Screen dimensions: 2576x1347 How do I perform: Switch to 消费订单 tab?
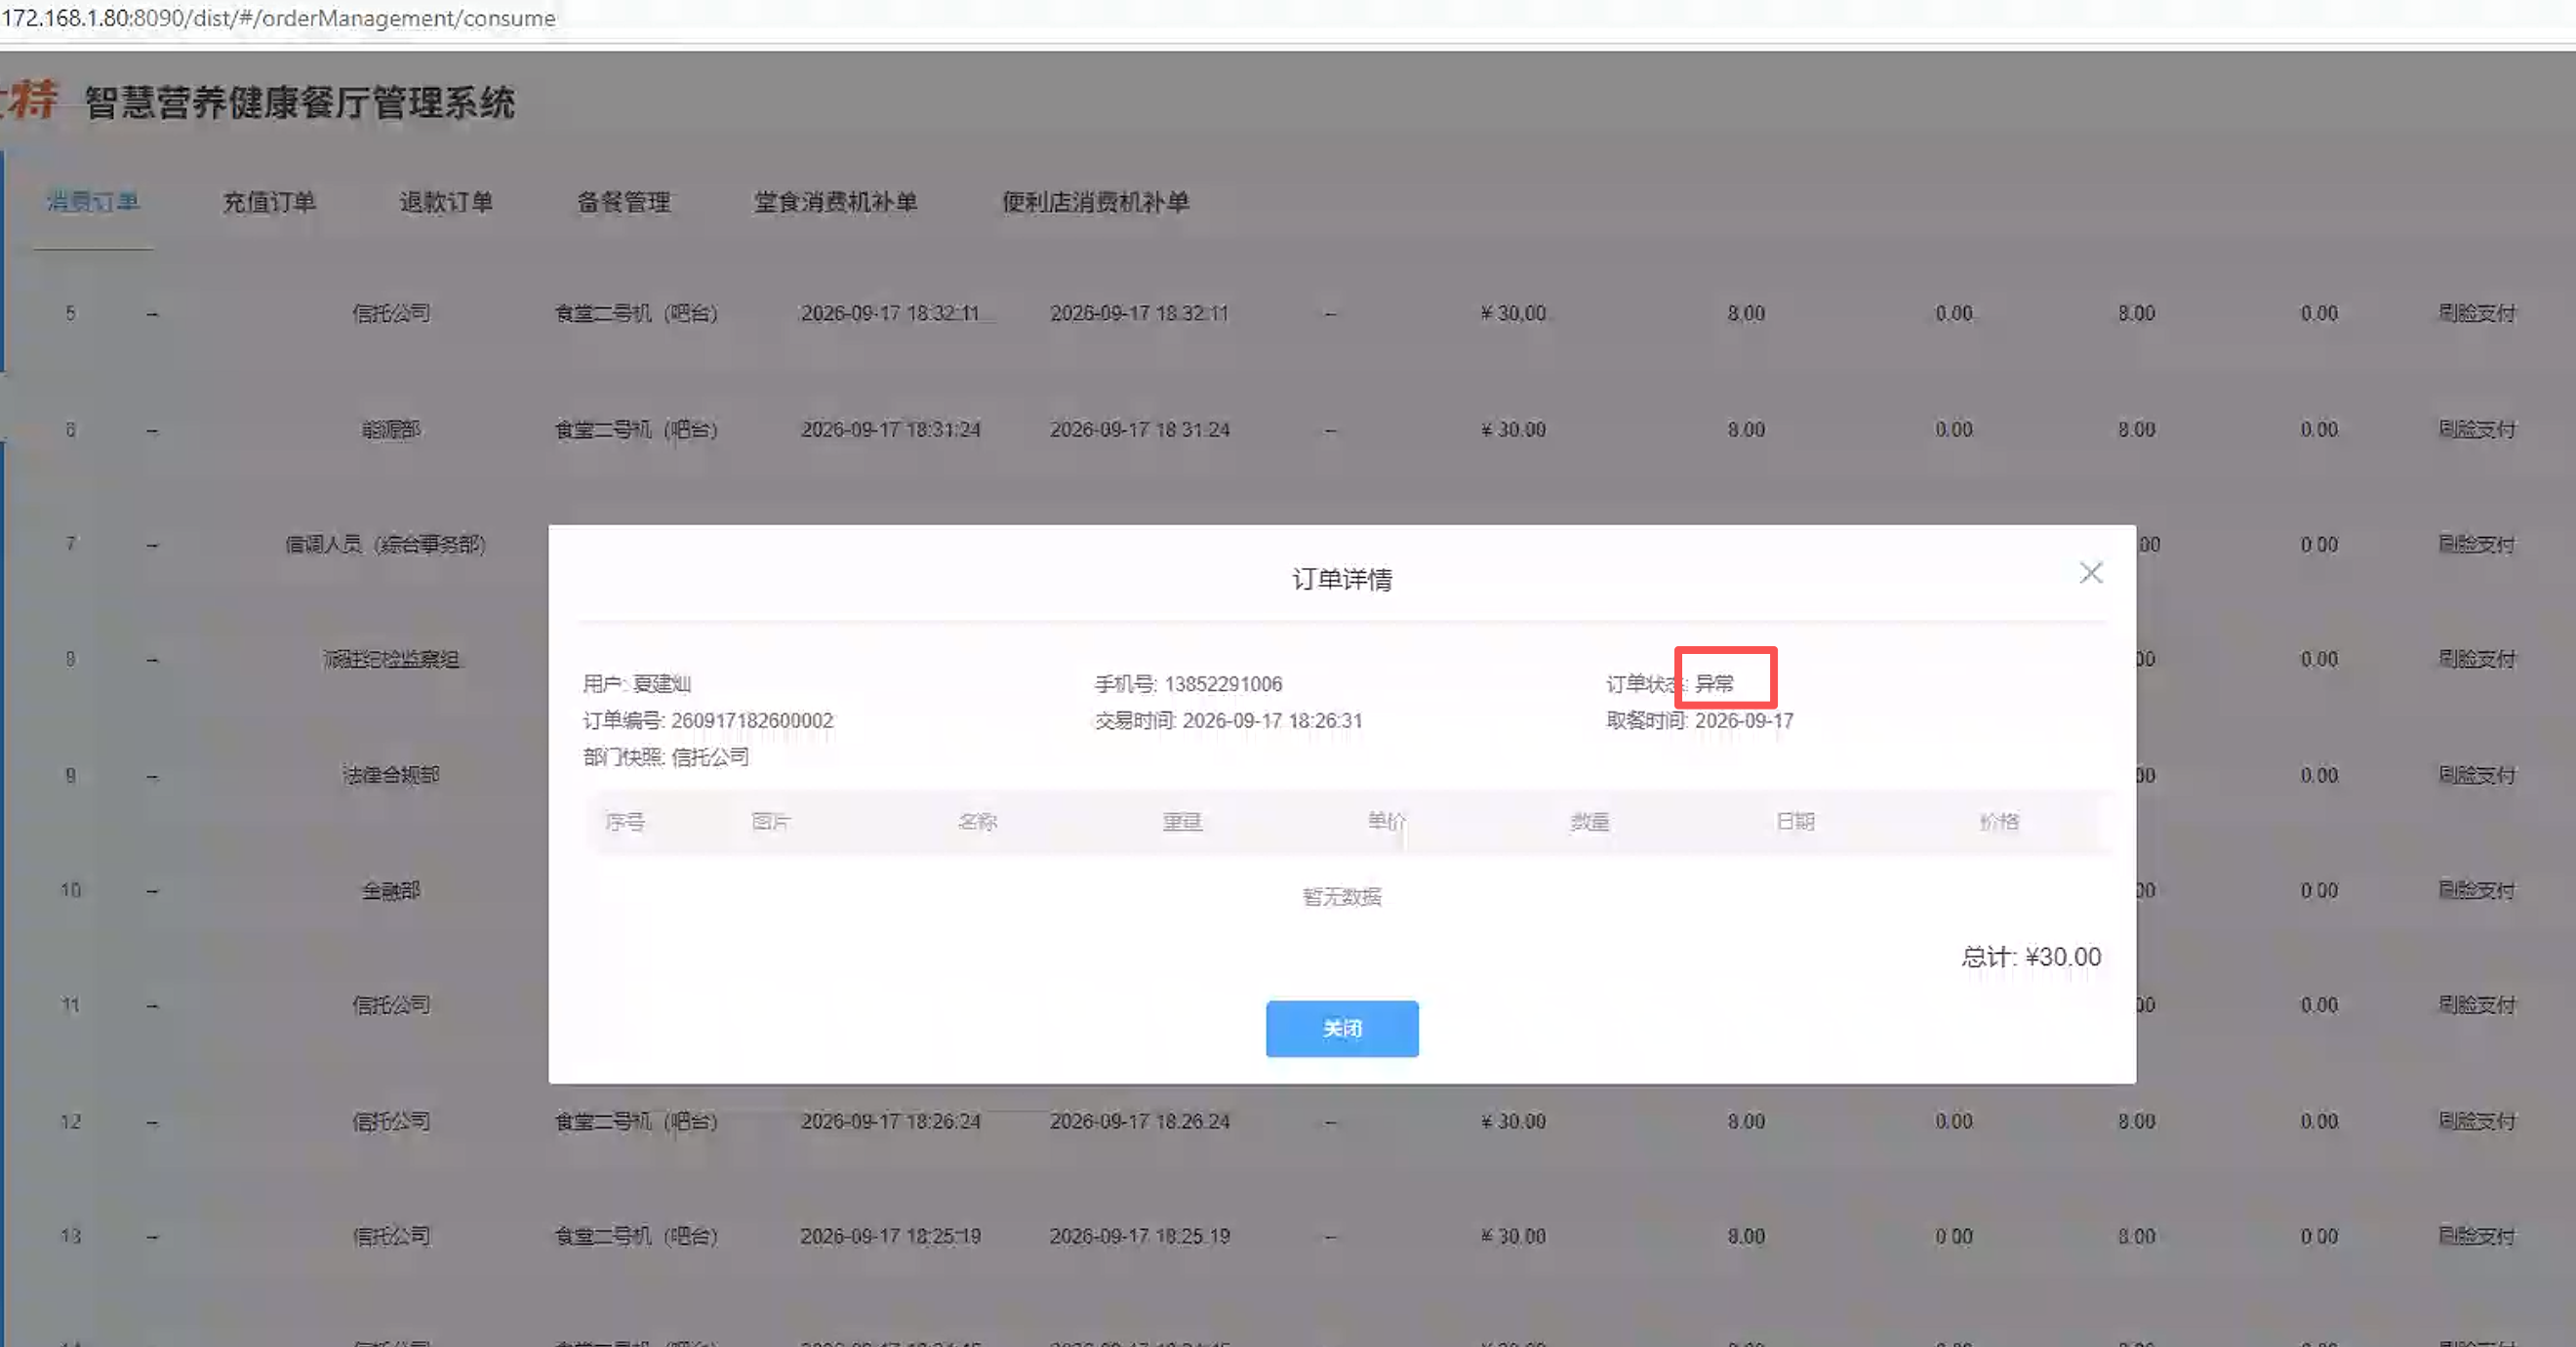(93, 201)
